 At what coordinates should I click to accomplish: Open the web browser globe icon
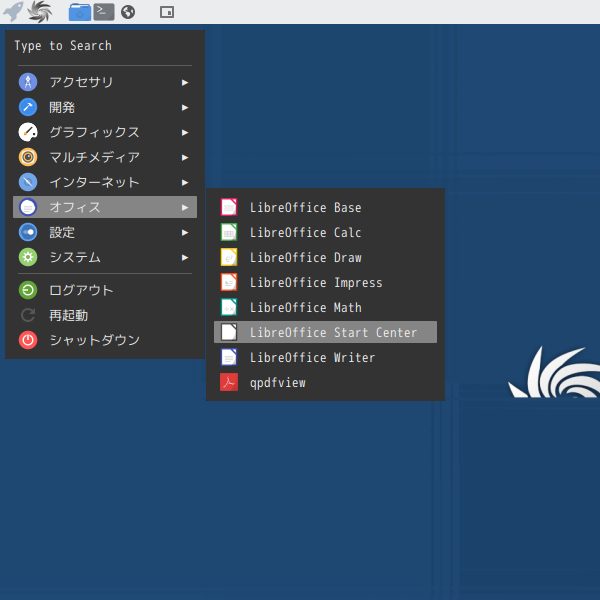(x=128, y=12)
